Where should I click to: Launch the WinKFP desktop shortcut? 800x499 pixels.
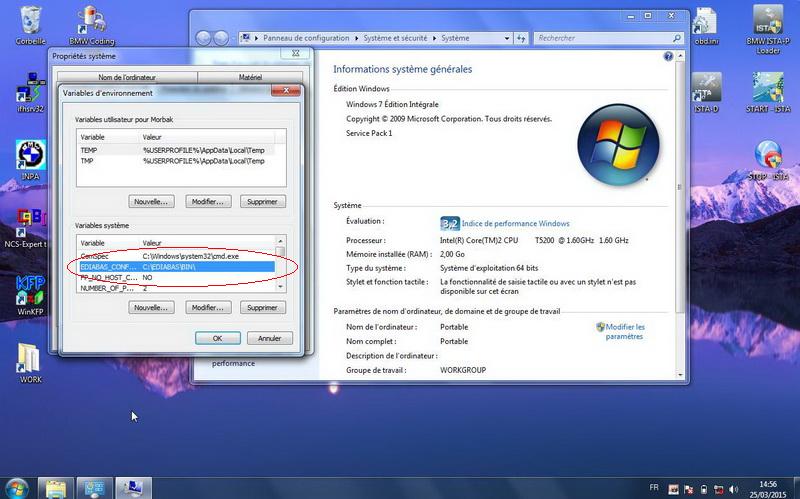(x=30, y=295)
